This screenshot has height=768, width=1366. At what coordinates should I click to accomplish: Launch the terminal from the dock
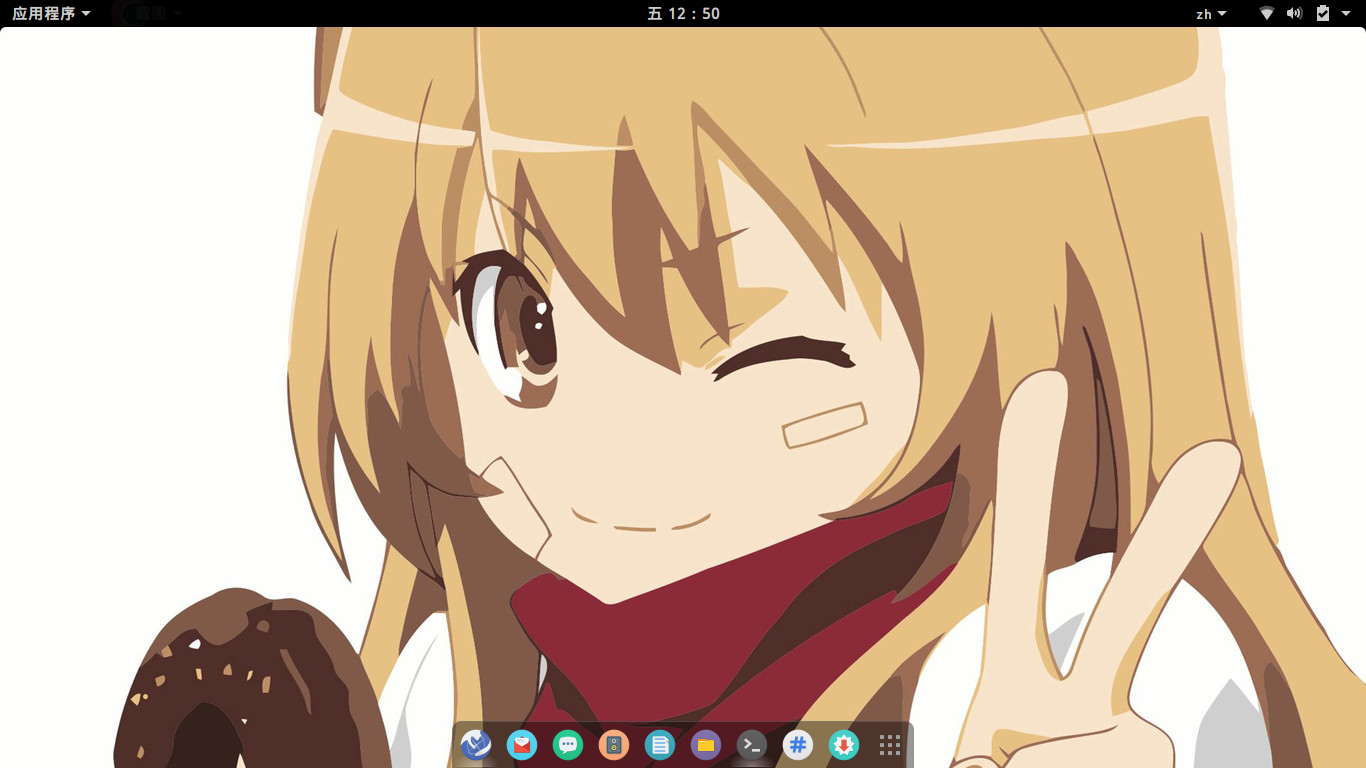tap(752, 745)
